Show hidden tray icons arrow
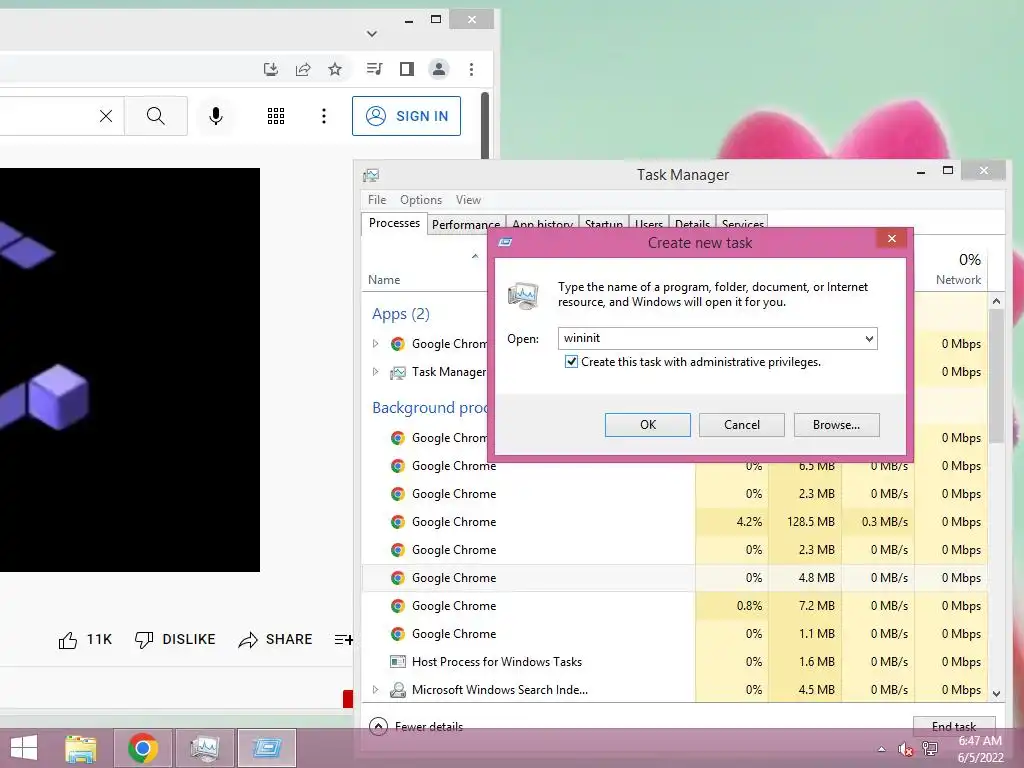This screenshot has height=768, width=1024. (882, 749)
